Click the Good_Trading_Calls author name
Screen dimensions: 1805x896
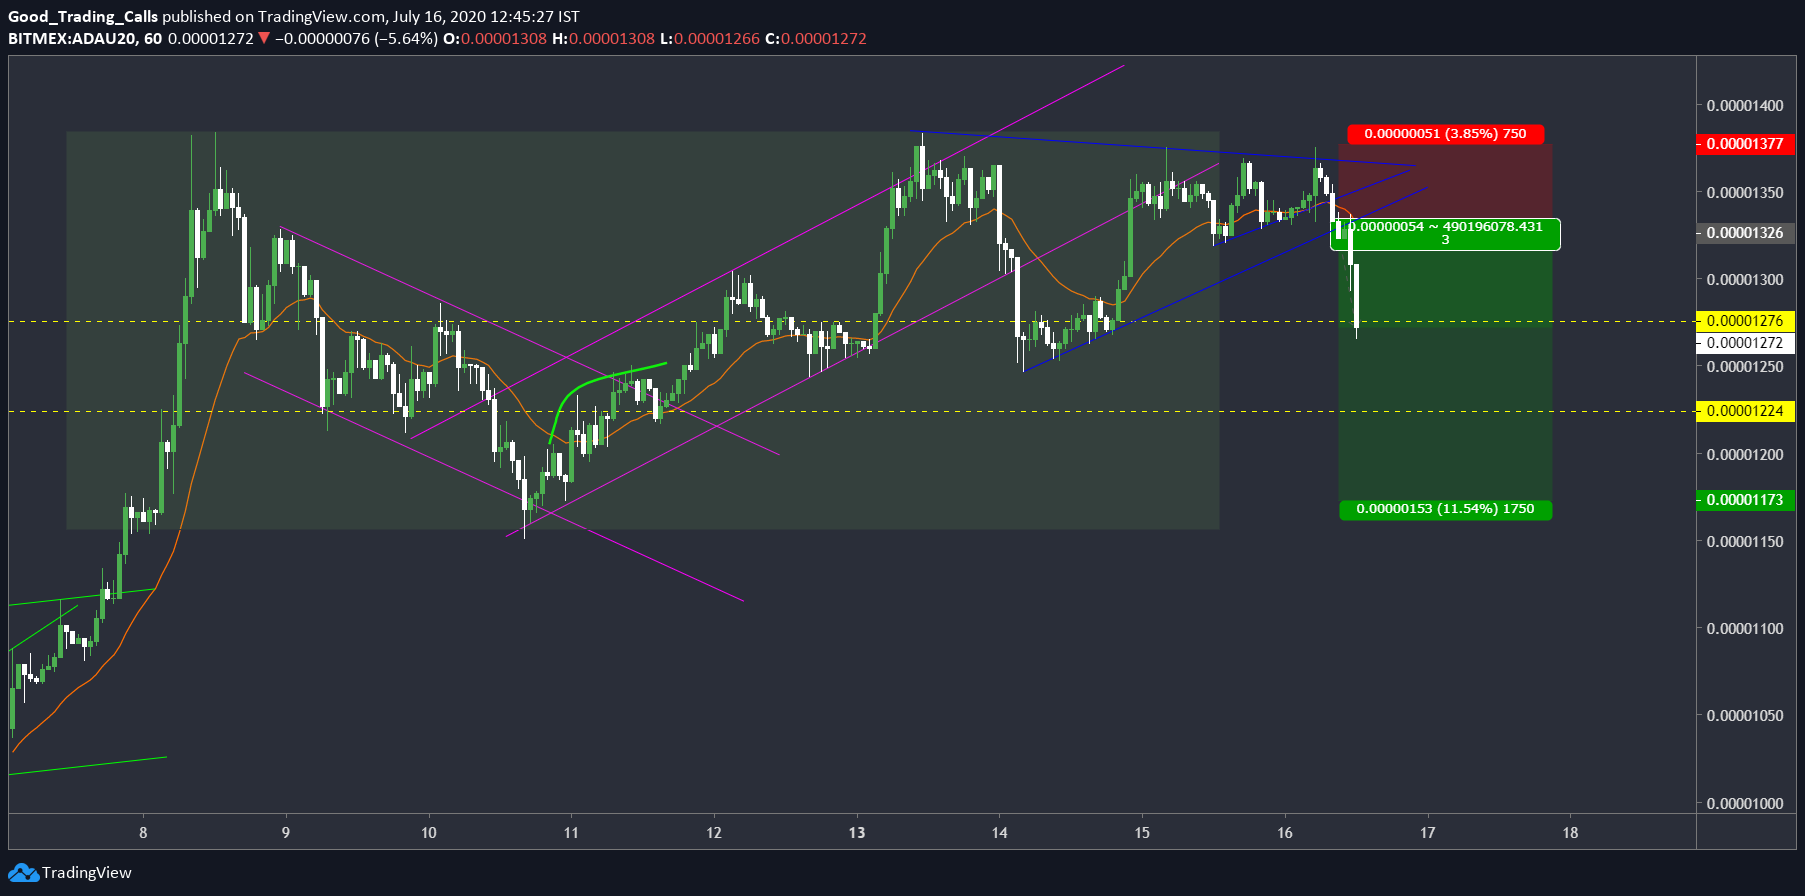pyautogui.click(x=83, y=17)
